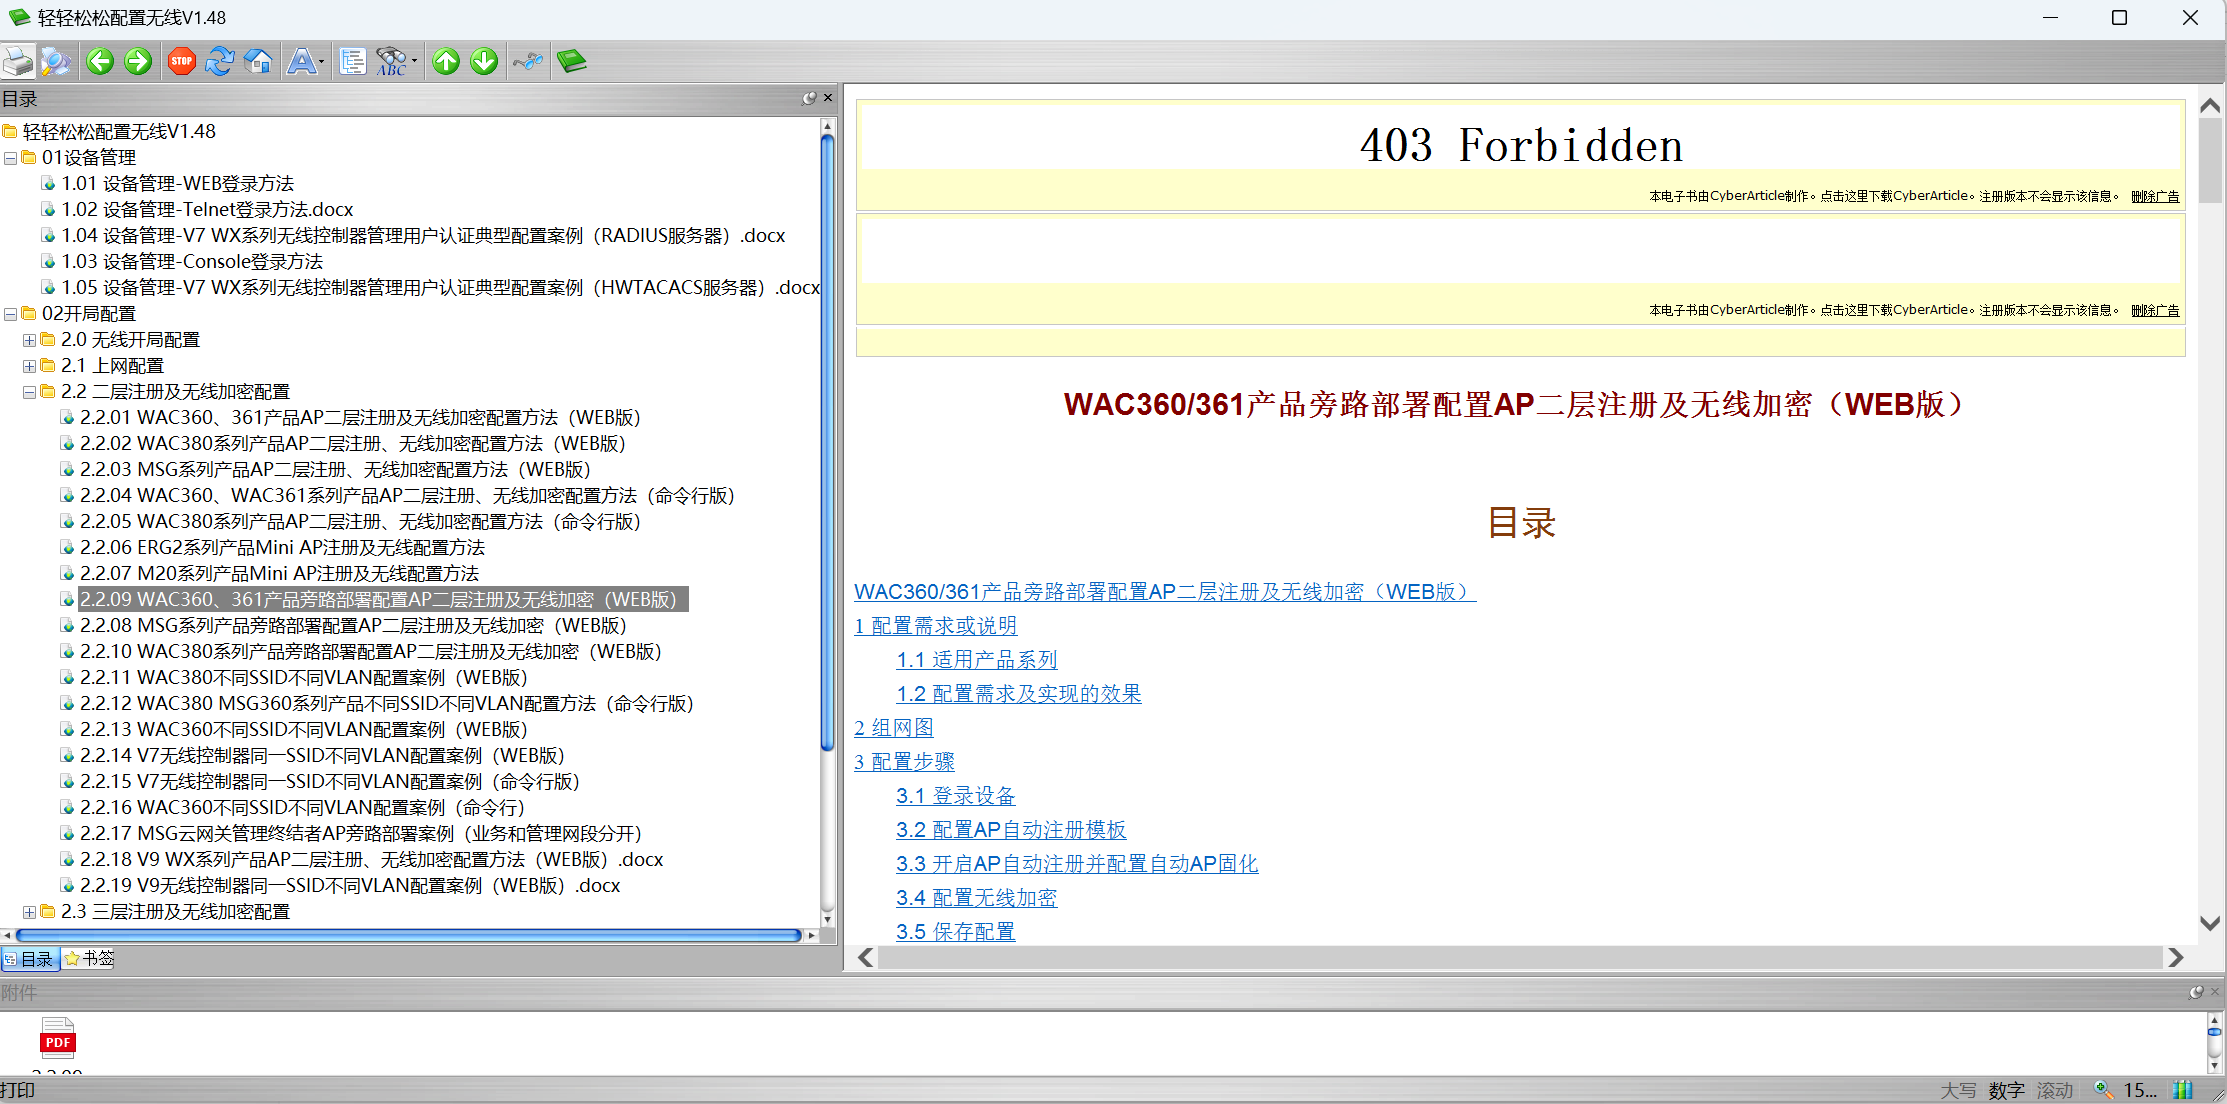Viewport: 2227px width, 1104px height.
Task: Click the green book icon
Action: pos(571,62)
